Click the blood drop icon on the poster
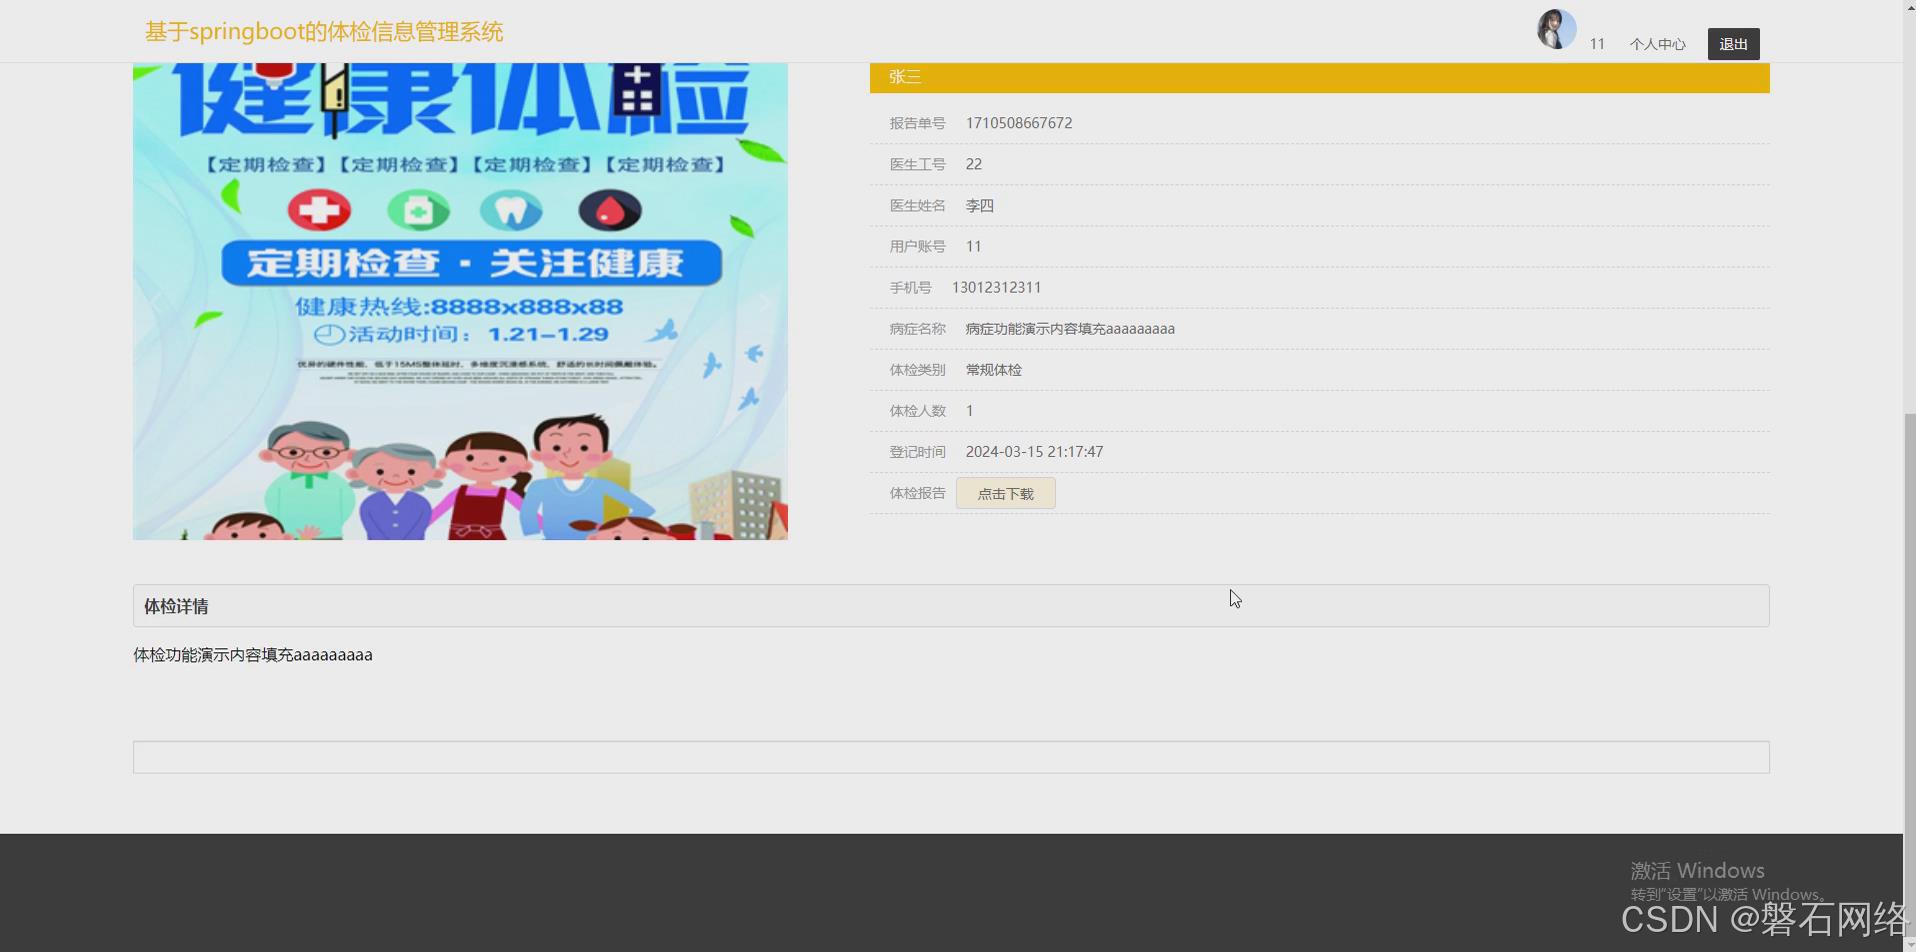 point(611,210)
